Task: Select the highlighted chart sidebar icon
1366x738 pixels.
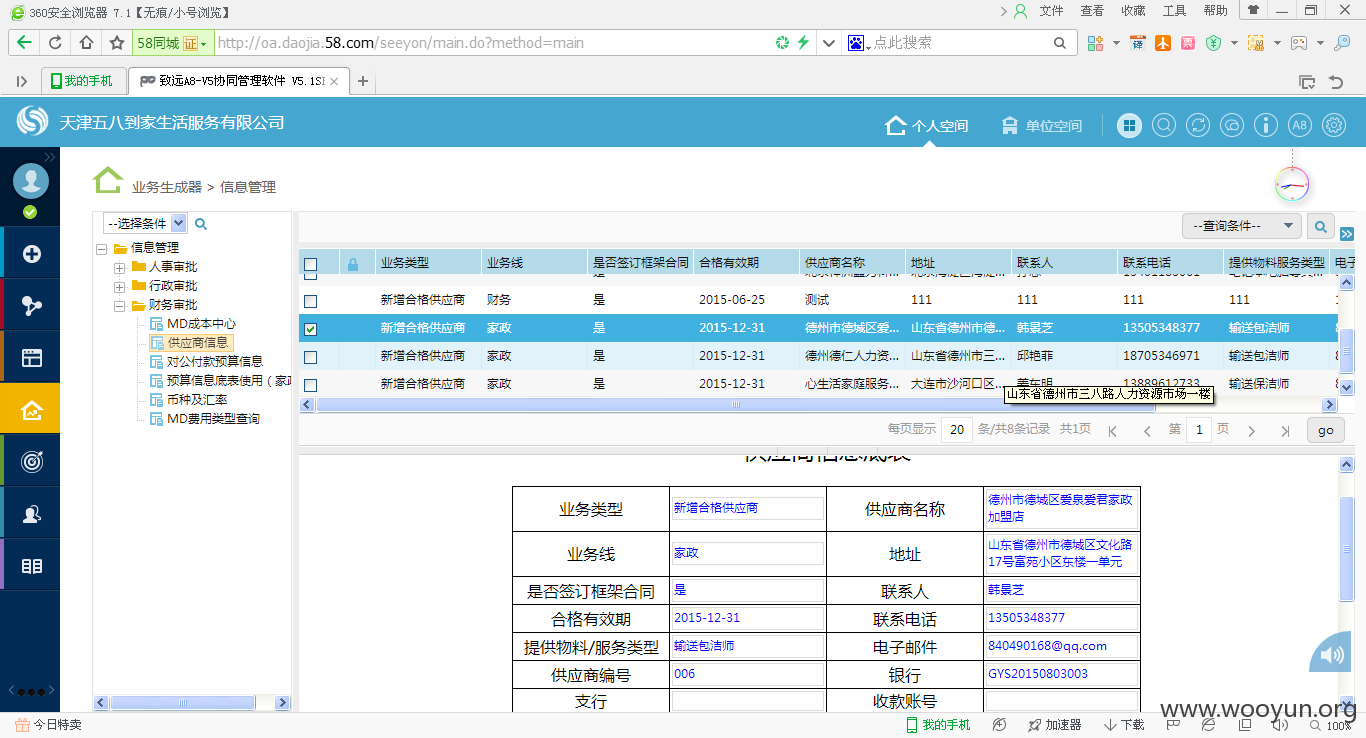Action: click(31, 409)
